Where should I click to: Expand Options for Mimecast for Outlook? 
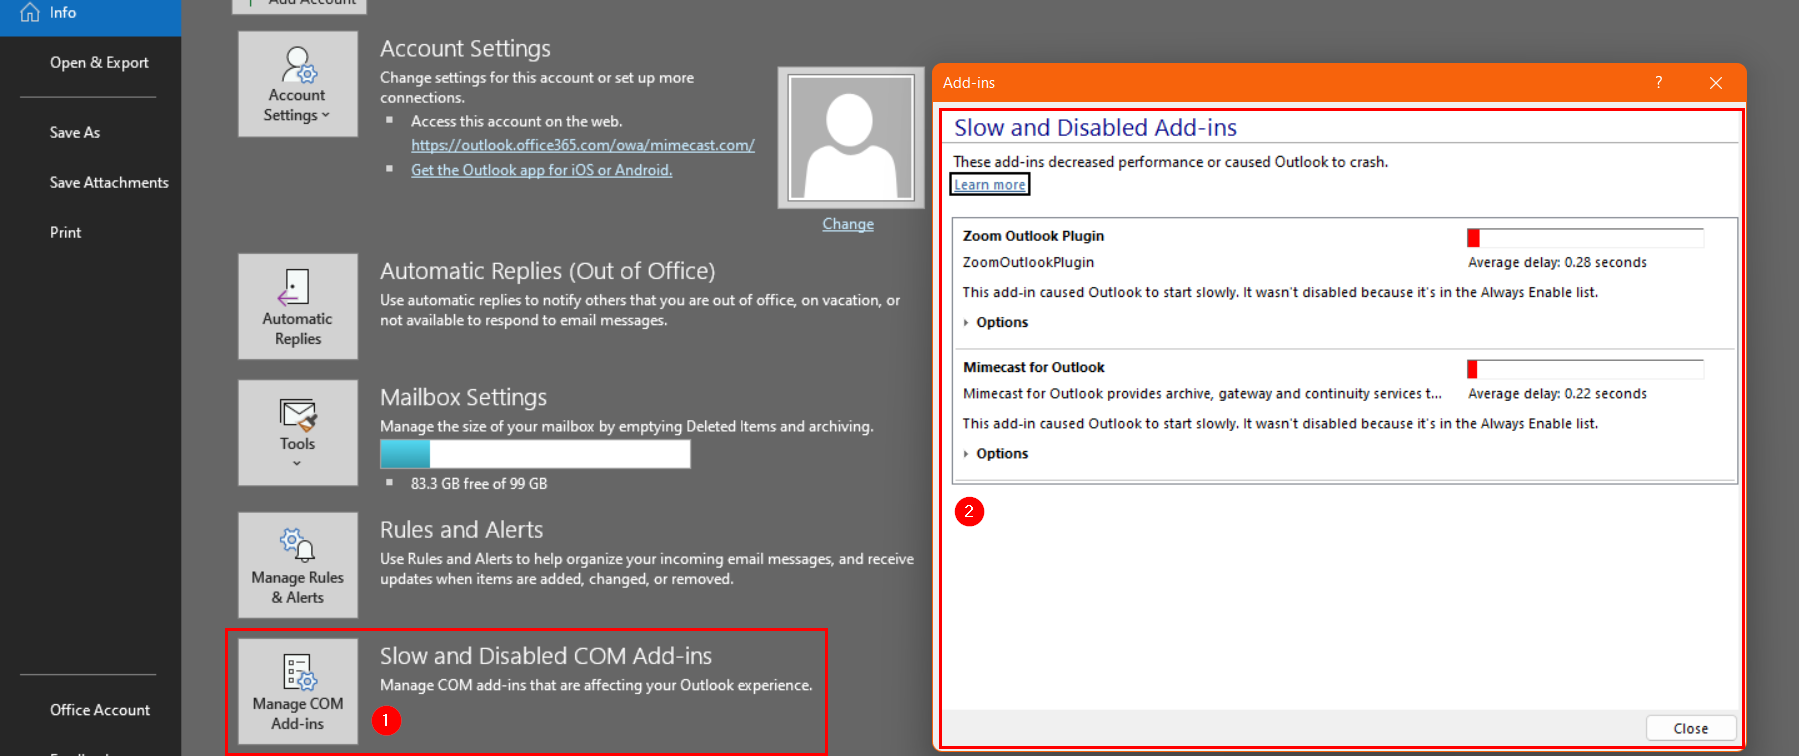(x=1001, y=453)
